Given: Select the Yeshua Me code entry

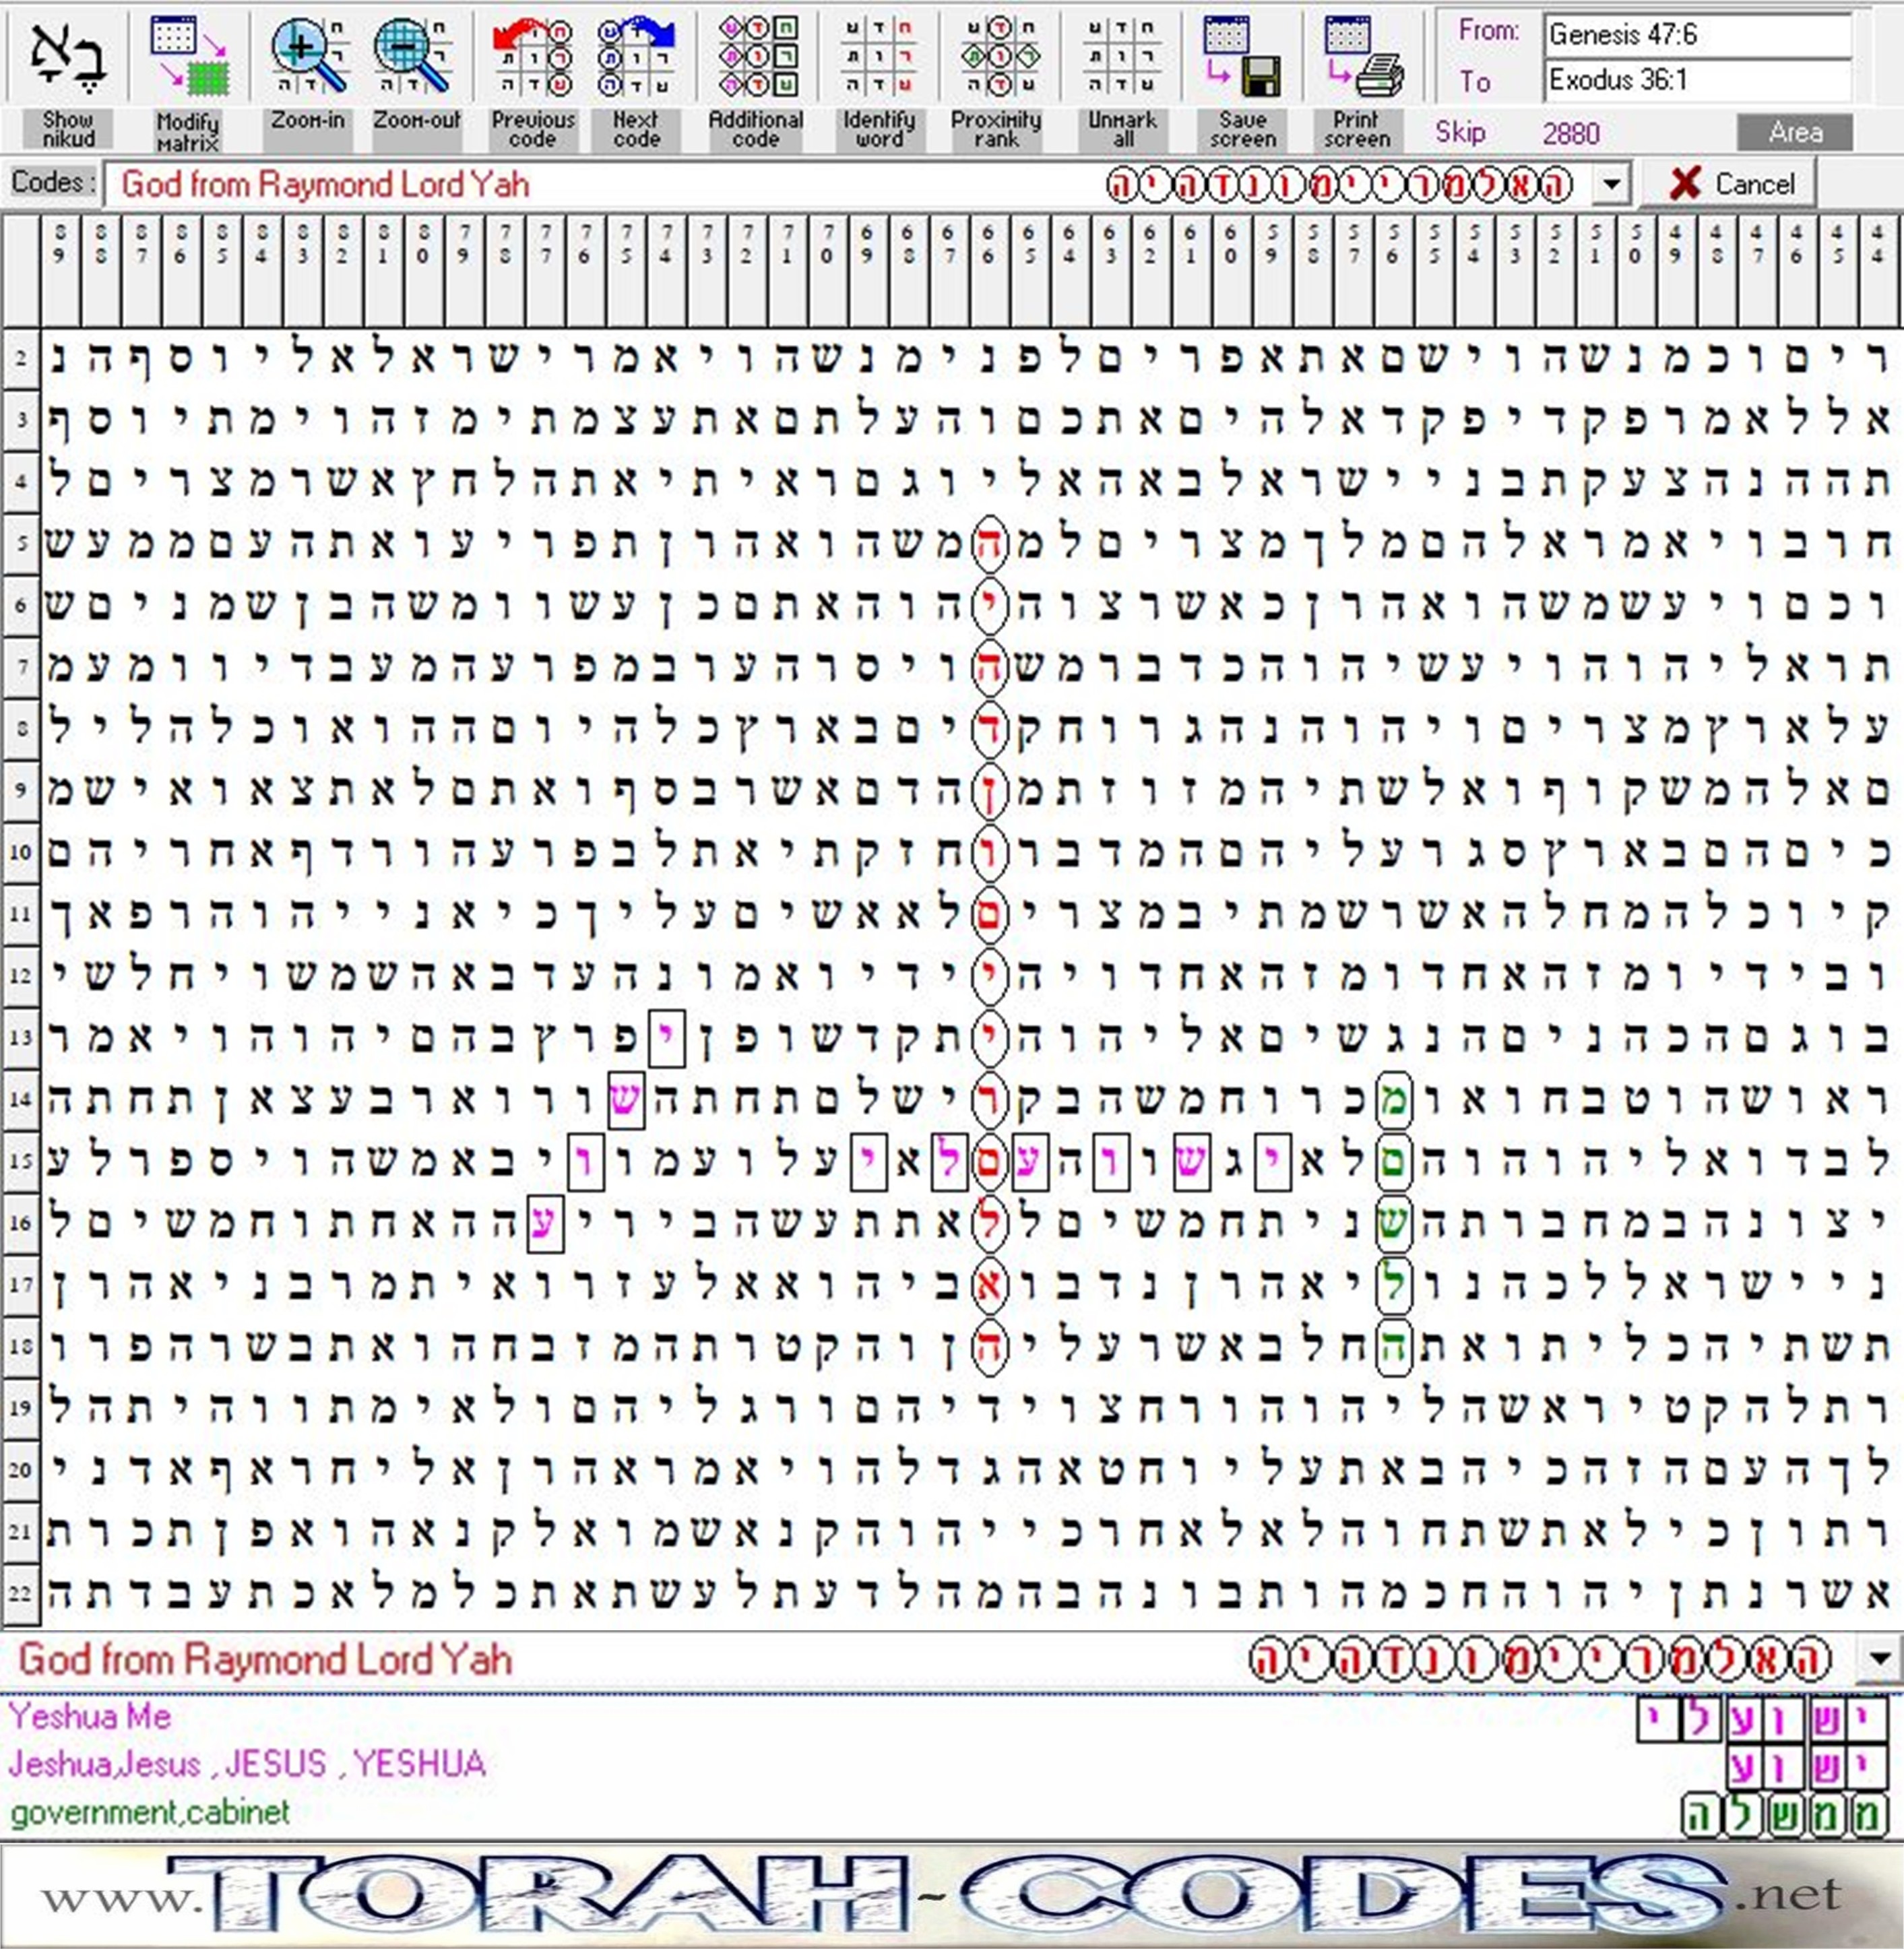Looking at the screenshot, I should click(x=90, y=1717).
